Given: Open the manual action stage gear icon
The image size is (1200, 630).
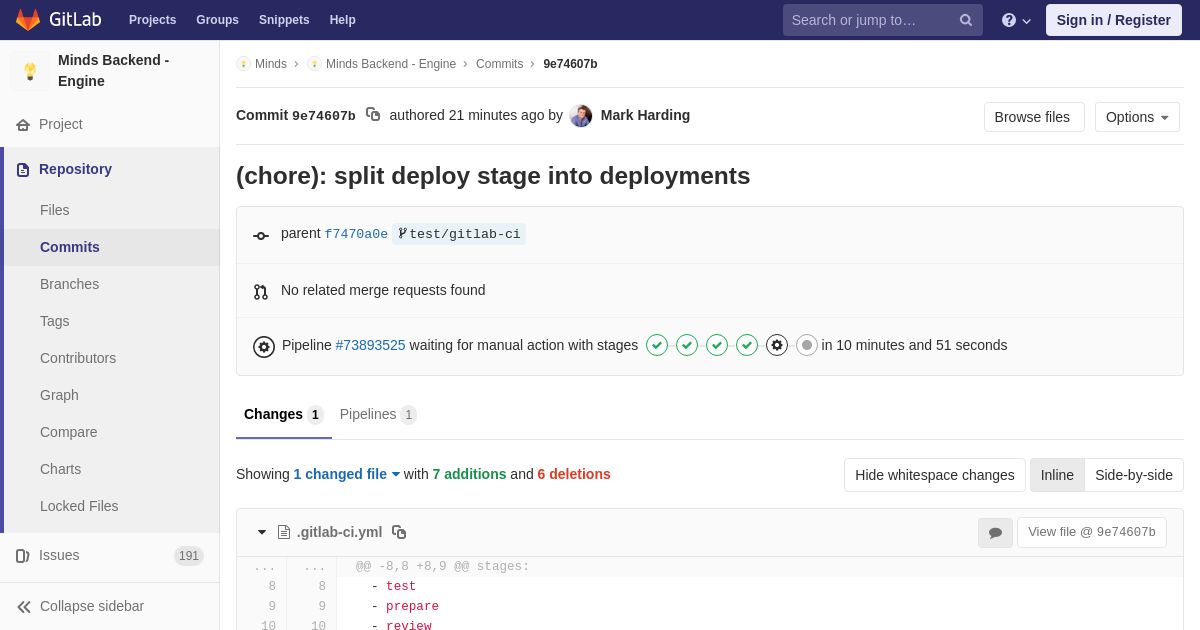Looking at the screenshot, I should point(777,345).
